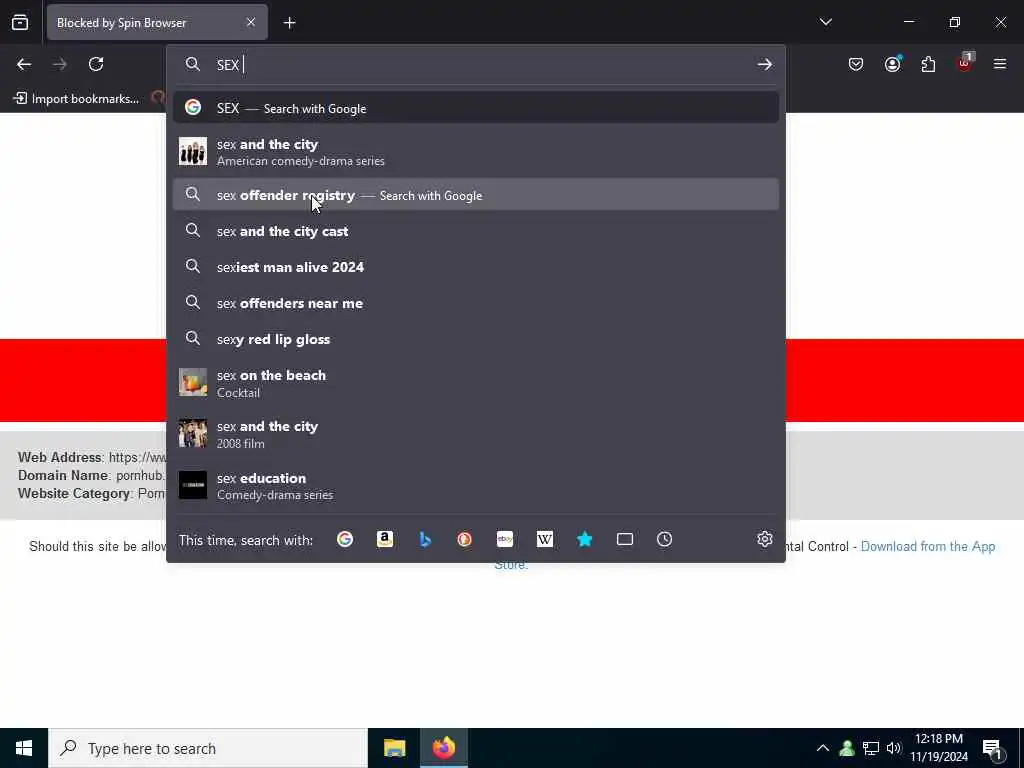The width and height of the screenshot is (1024, 768).
Task: Open the Pocket save icon
Action: click(856, 64)
